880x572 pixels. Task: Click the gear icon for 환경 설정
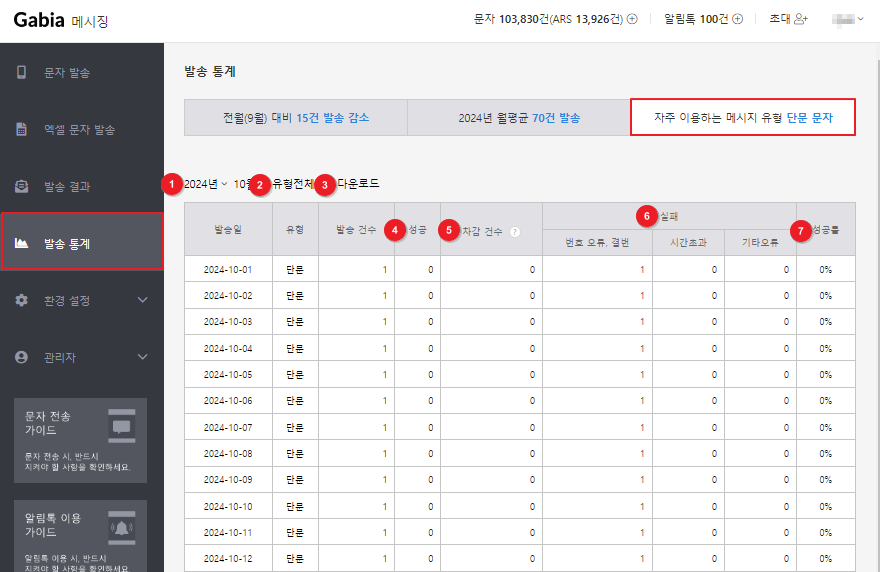pos(21,300)
